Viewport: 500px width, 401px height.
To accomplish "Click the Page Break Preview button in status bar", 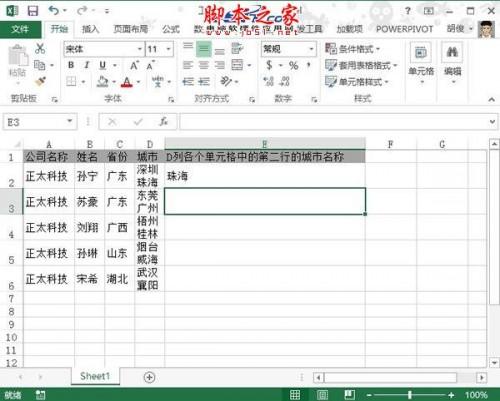I will click(349, 395).
